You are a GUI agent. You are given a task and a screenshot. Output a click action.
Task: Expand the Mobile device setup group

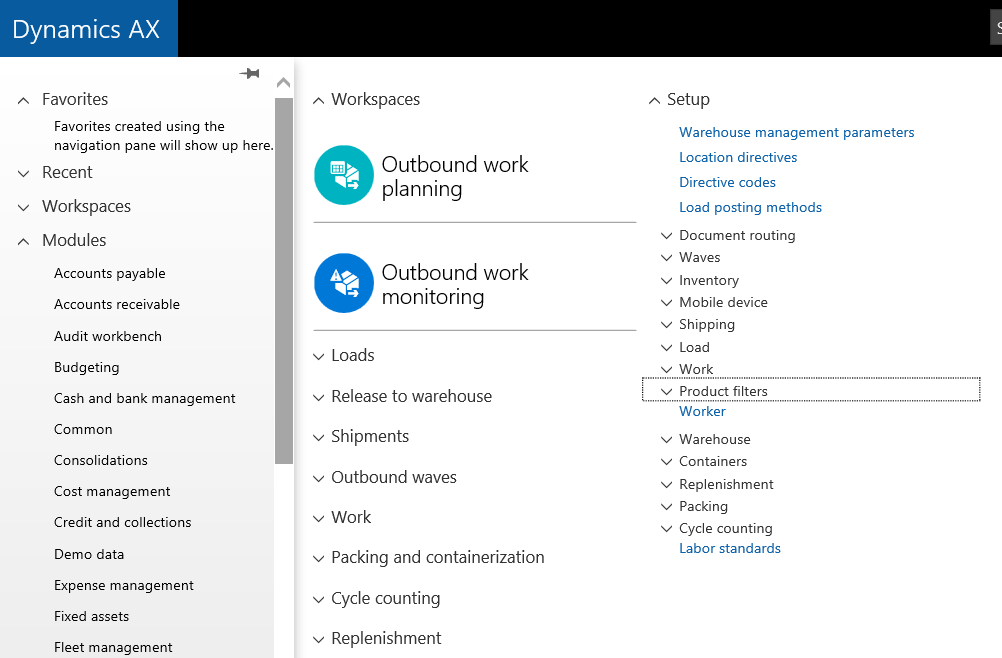667,303
